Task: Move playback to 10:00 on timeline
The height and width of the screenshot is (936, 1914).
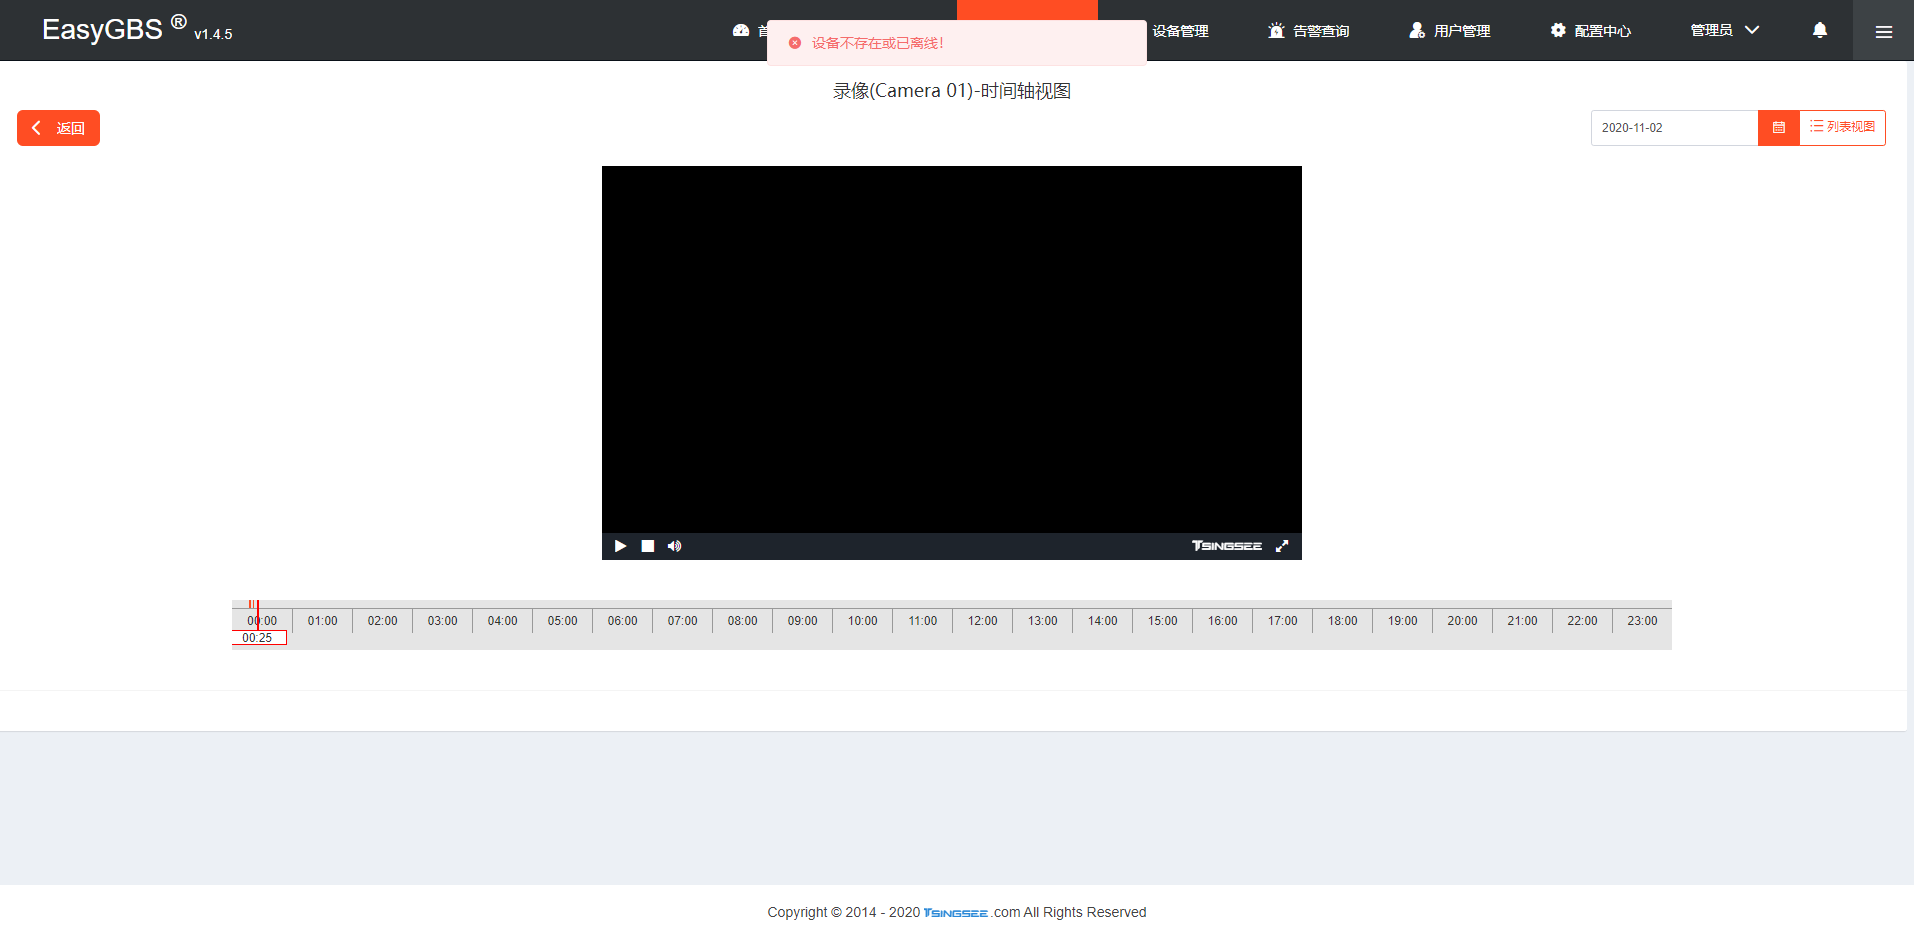Action: pos(862,621)
